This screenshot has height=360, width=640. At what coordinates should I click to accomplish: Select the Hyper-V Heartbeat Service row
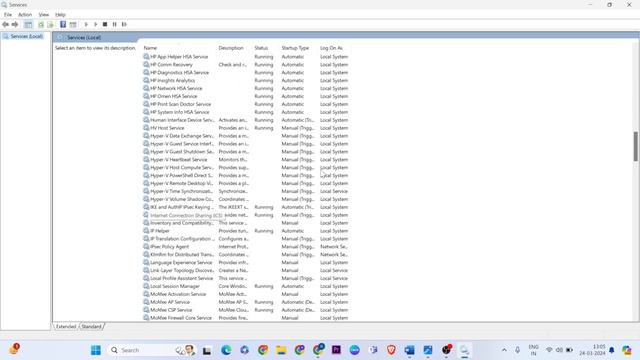coord(247,160)
